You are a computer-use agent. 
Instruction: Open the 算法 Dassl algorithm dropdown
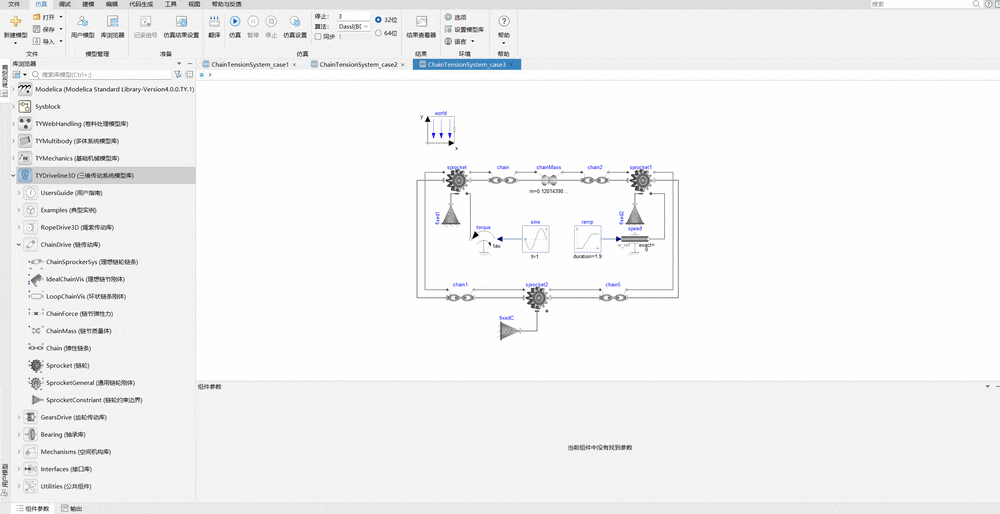pyautogui.click(x=353, y=27)
